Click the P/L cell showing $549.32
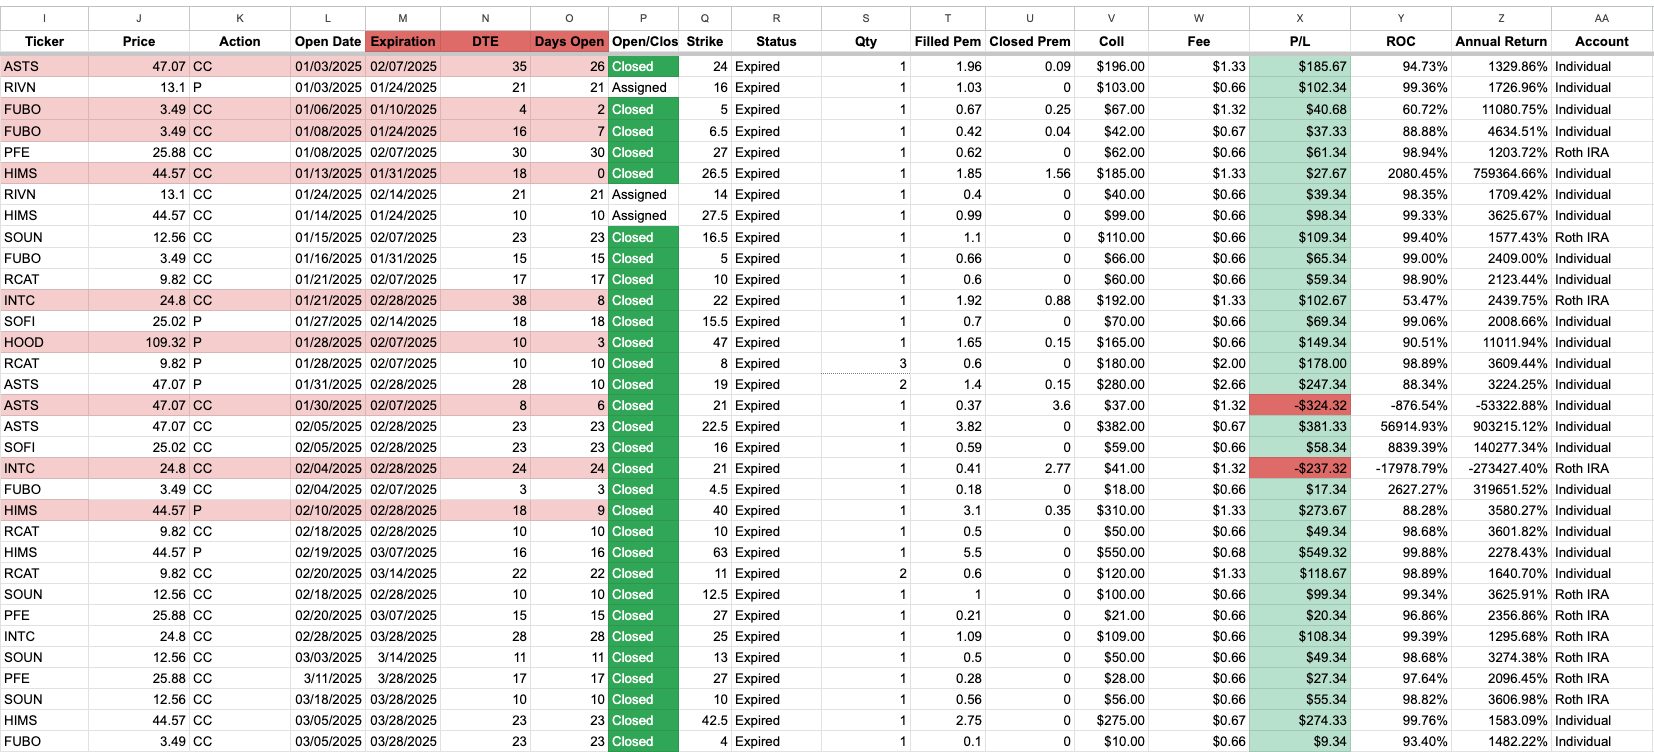Screen dimensions: 1654x752 1299,552
